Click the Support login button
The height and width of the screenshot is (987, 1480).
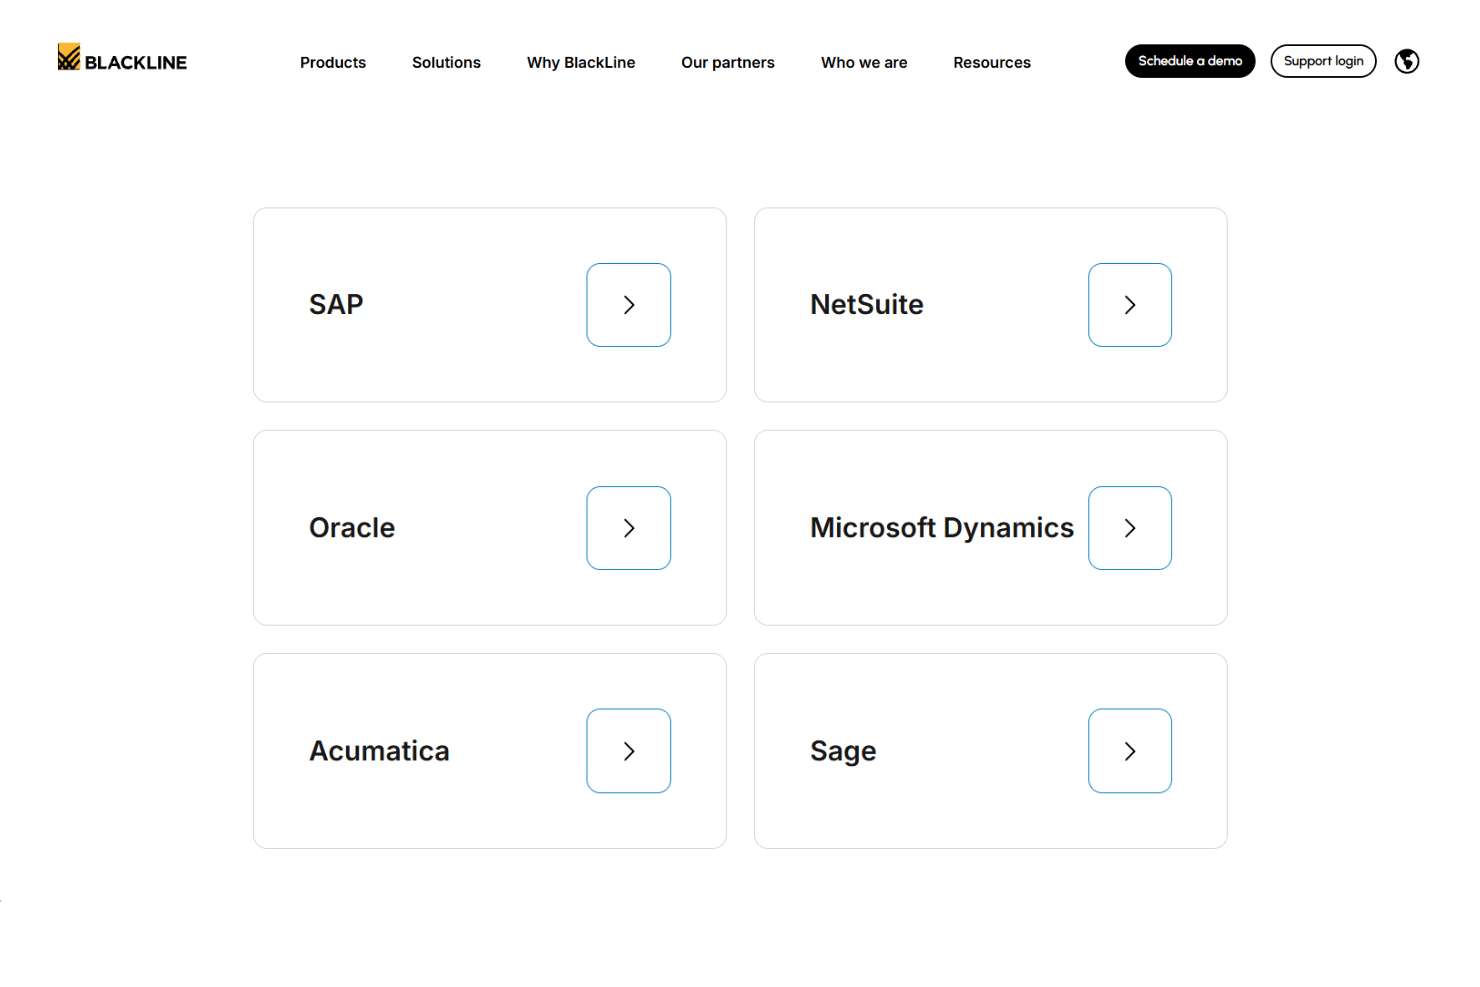1323,61
